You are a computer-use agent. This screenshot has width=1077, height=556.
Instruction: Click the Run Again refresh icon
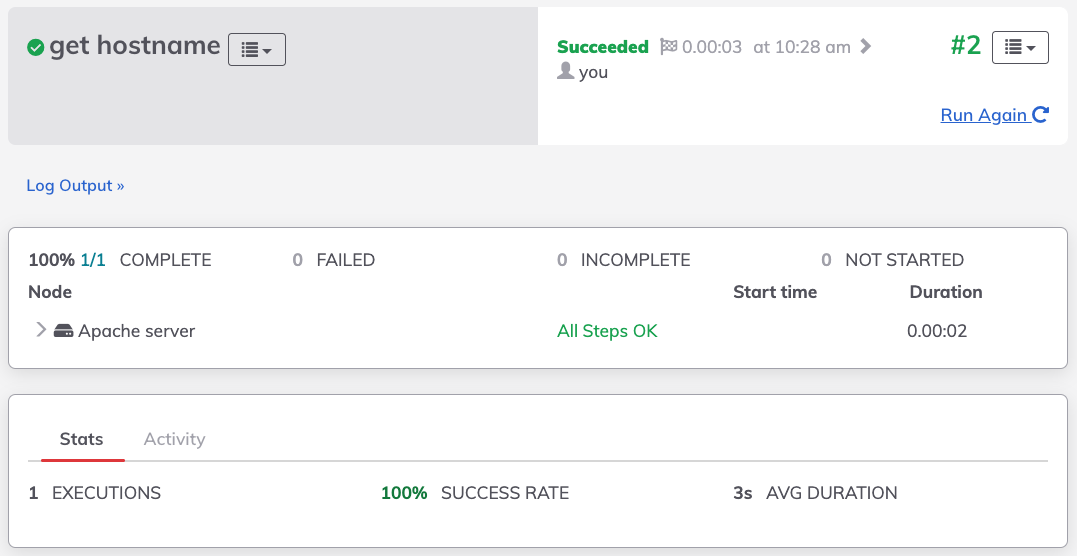tap(1041, 114)
